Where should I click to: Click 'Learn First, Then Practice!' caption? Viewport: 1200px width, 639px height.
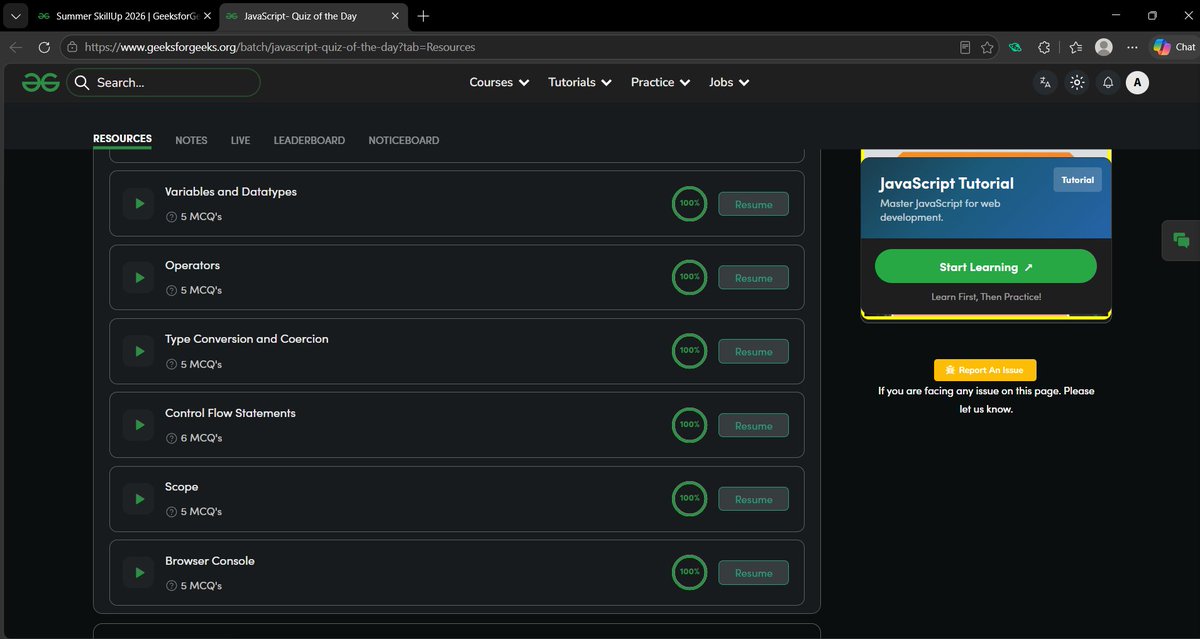coord(986,297)
